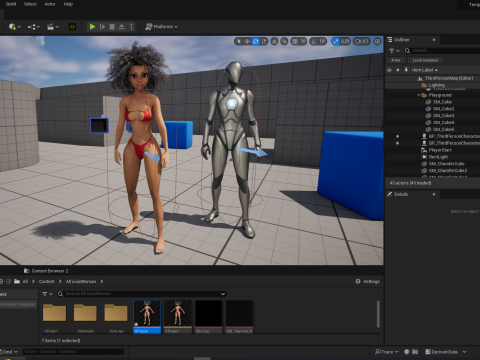Select the Outliner tab
Viewport: 480px width, 360px height.
402,40
